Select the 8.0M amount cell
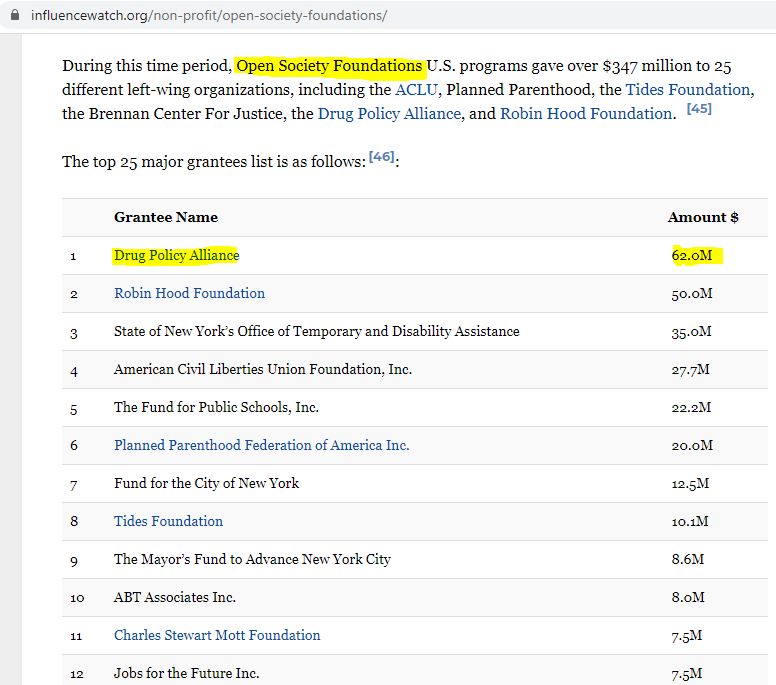 pyautogui.click(x=688, y=597)
